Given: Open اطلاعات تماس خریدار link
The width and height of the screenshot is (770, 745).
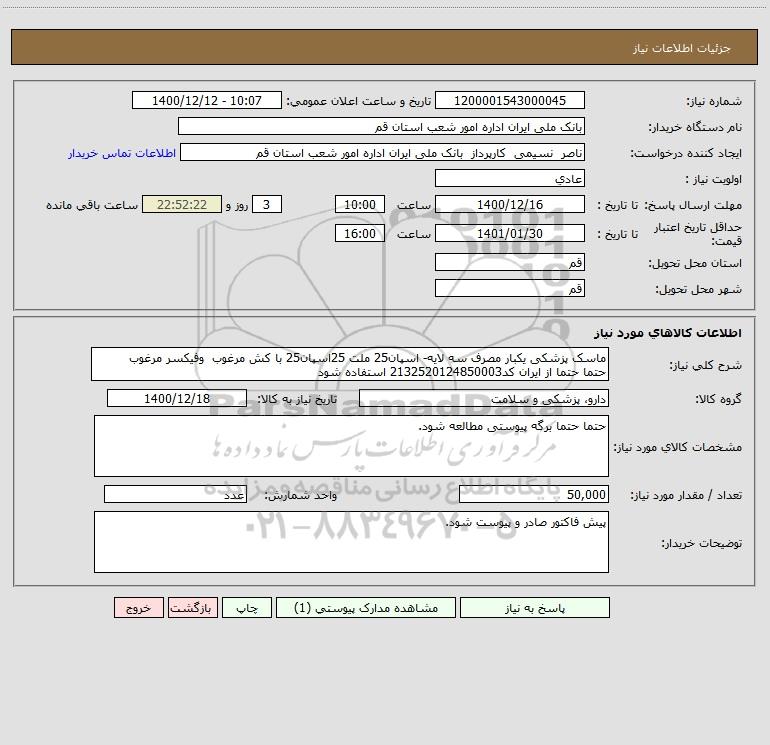Looking at the screenshot, I should pyautogui.click(x=122, y=153).
